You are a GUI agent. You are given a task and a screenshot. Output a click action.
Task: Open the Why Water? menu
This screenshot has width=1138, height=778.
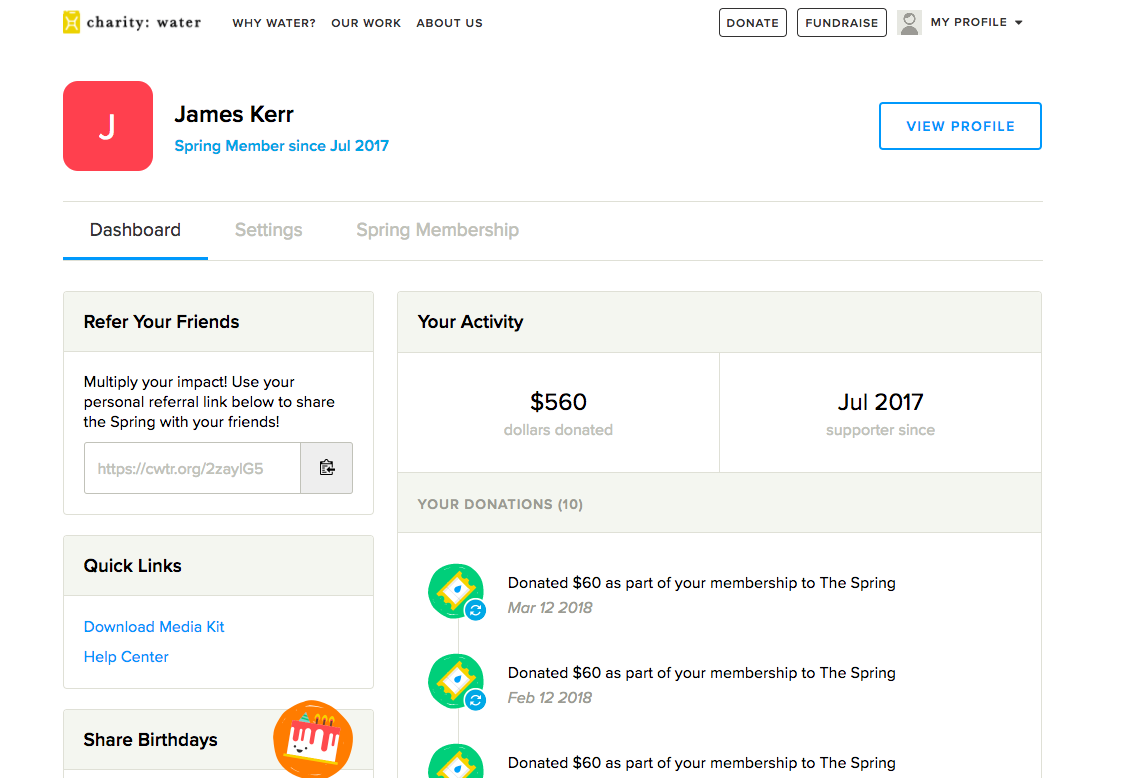click(274, 23)
